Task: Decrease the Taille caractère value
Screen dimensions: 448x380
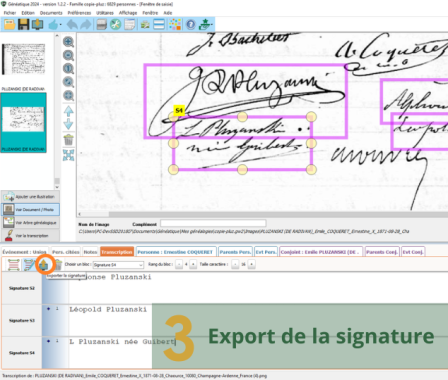Action: click(235, 264)
